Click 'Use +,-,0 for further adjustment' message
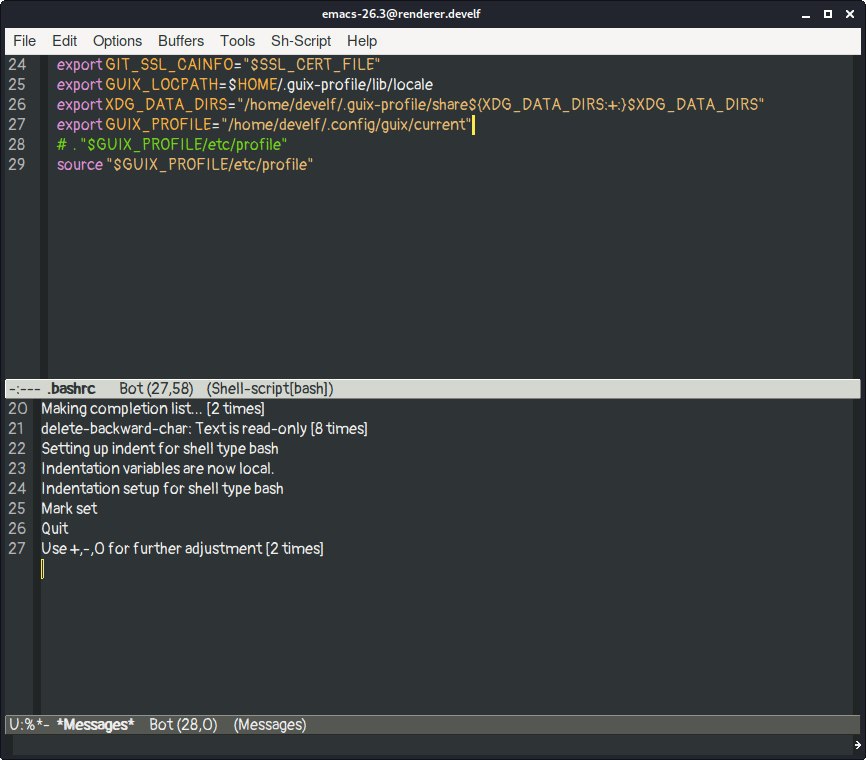Image resolution: width=866 pixels, height=760 pixels. click(x=182, y=548)
